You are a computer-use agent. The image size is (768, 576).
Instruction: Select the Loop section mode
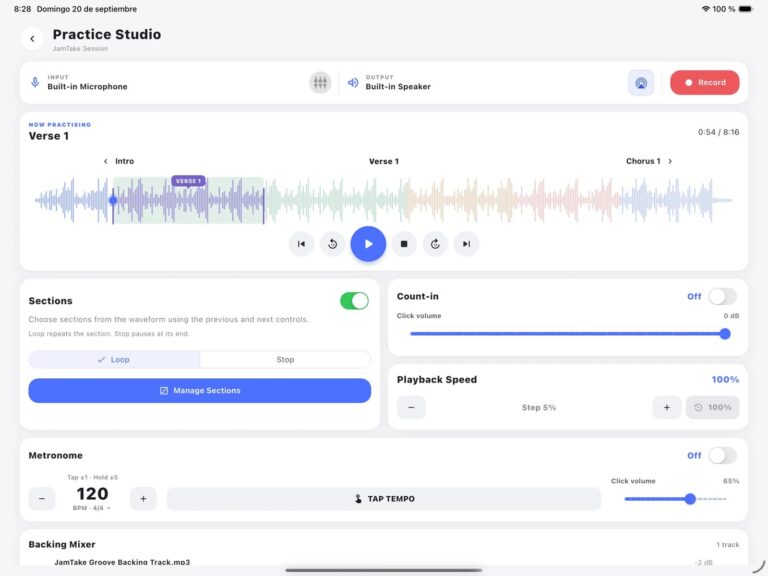click(114, 360)
